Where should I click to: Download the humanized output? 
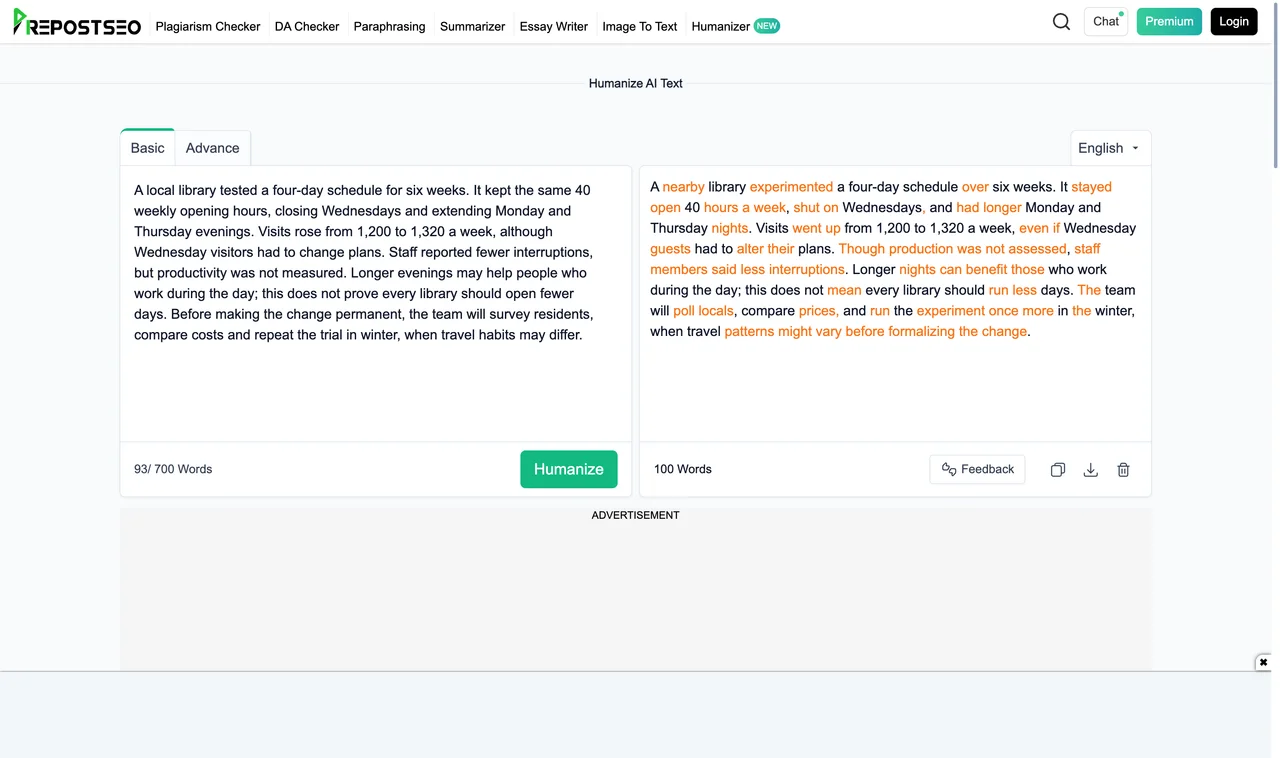click(1091, 470)
